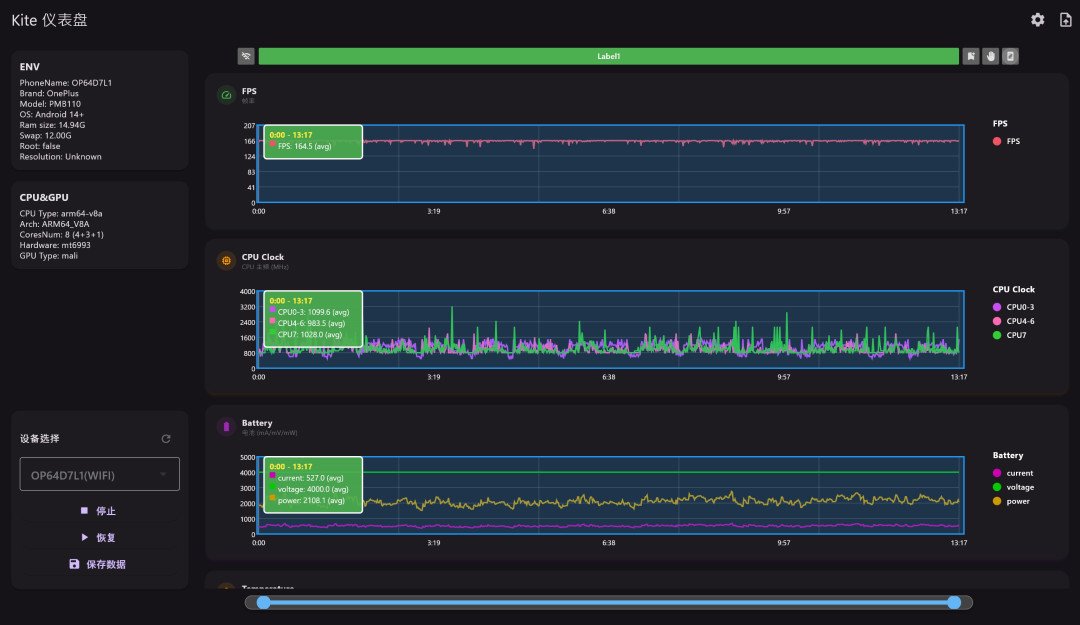Click the phone screenshot icon beside the hand
Viewport: 1080px width, 625px height.
[x=1010, y=57]
